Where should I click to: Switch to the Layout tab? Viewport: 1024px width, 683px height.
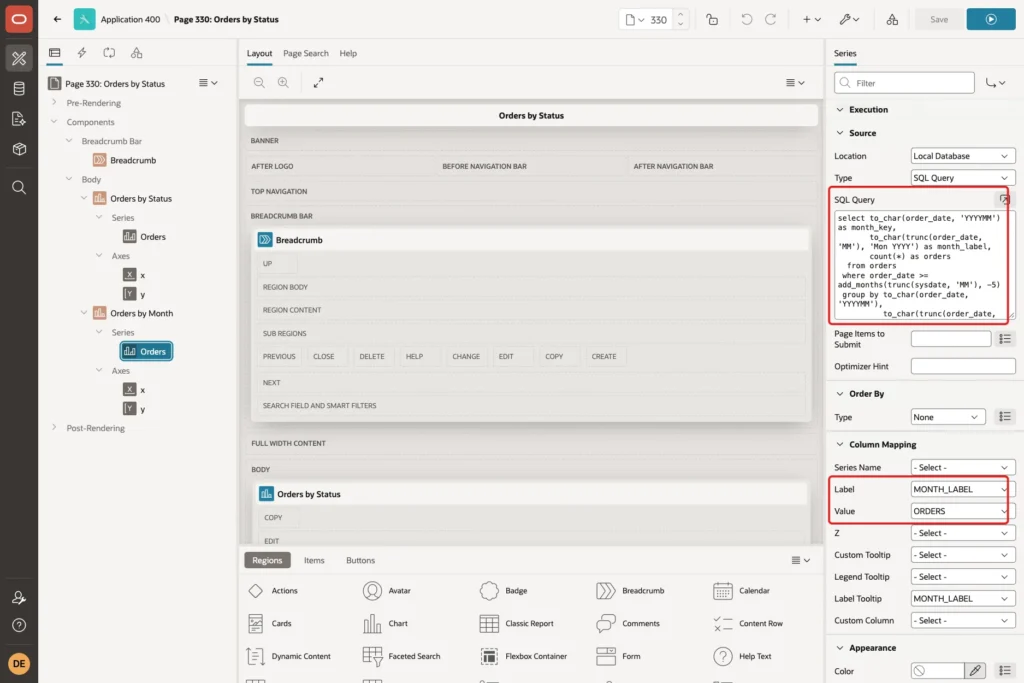pos(259,54)
